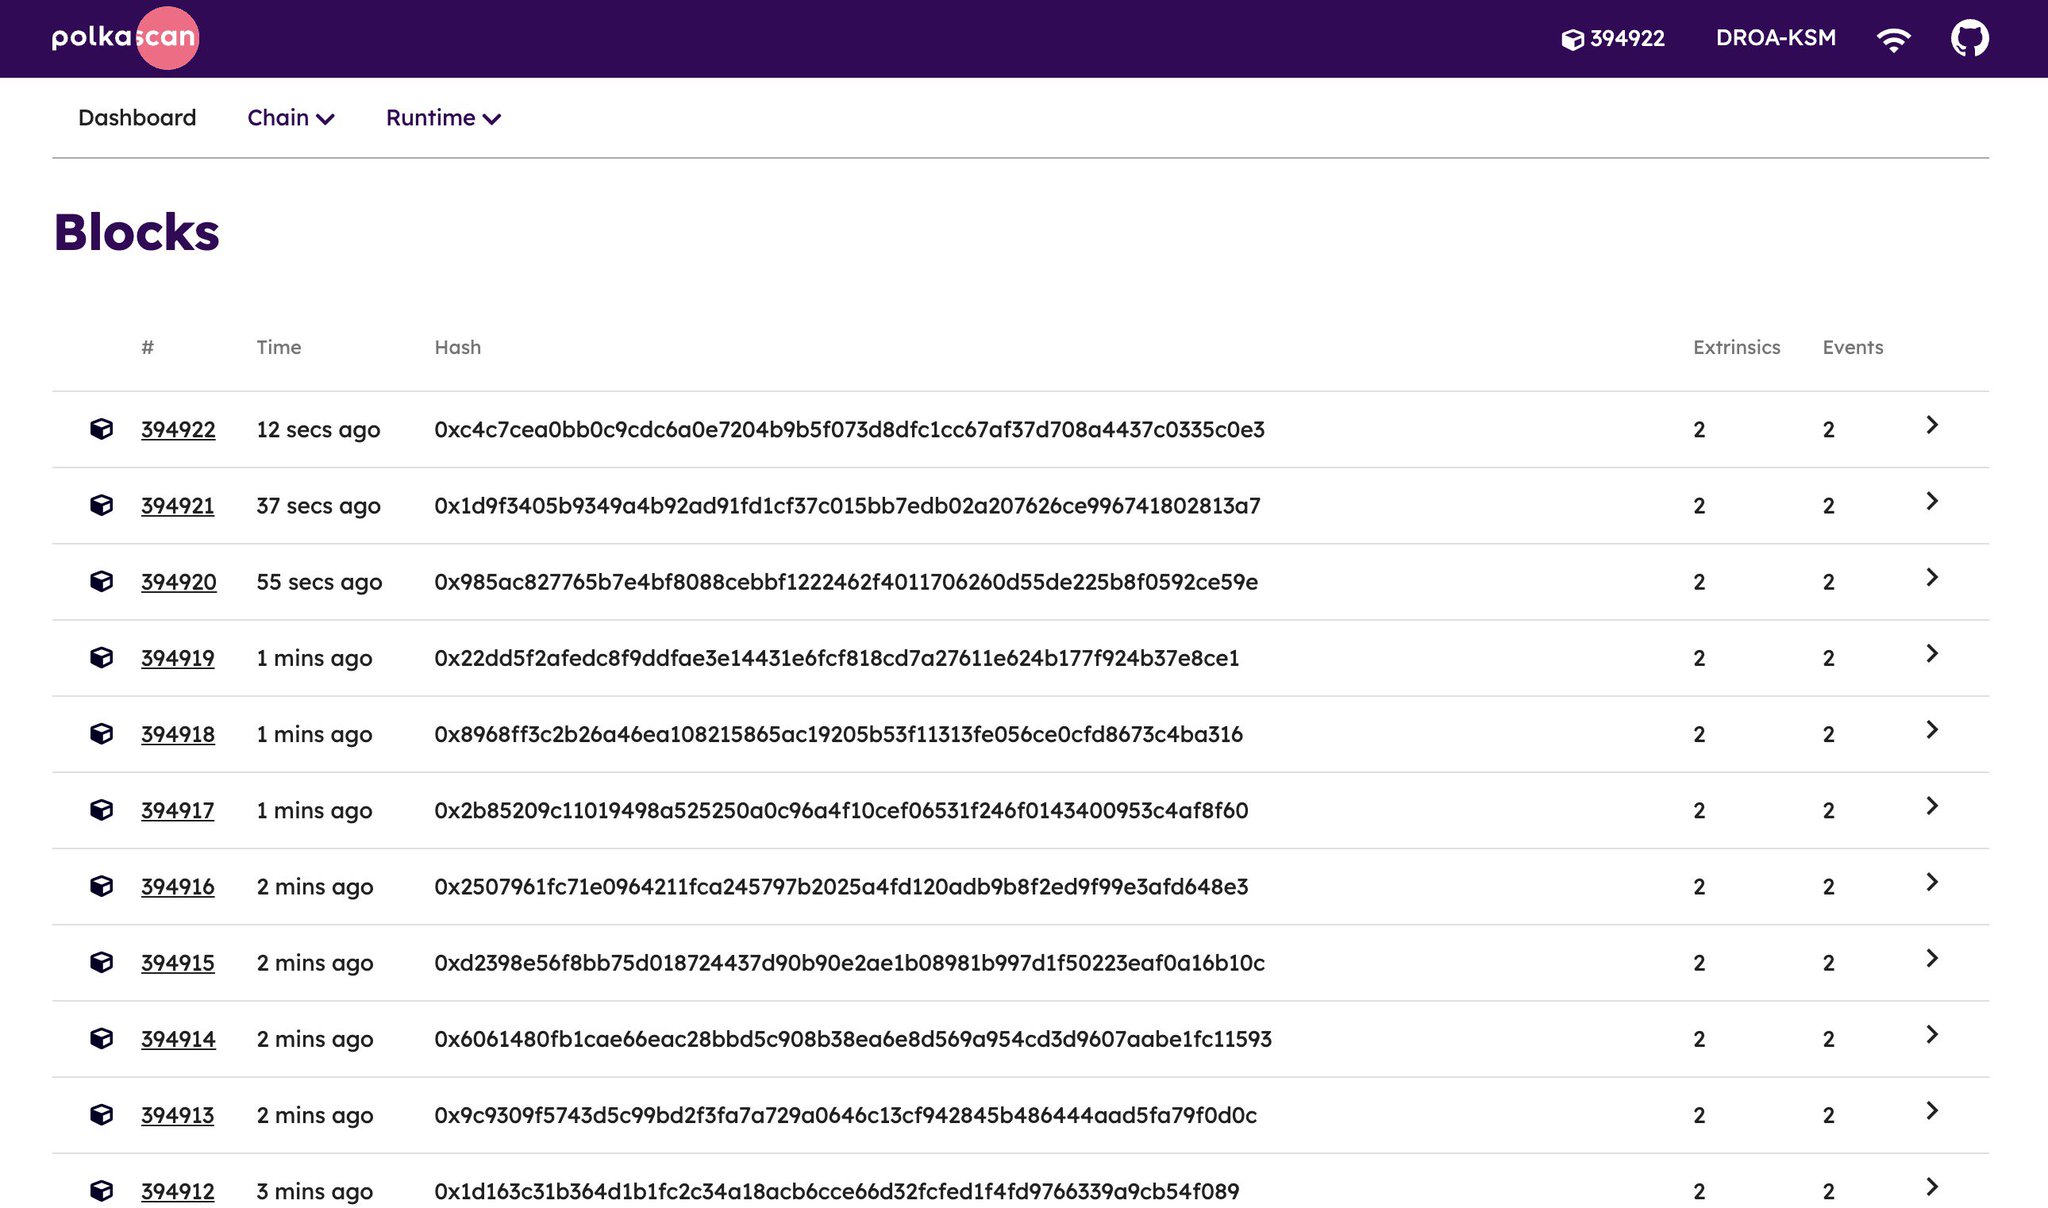The image size is (2048, 1208).
Task: Click the cube icon beside block 394918
Action: click(103, 734)
